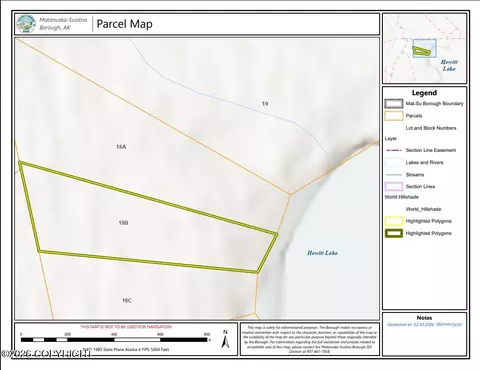This screenshot has width=480, height=370.
Task: Click the "Parcels" legend label
Action: point(414,116)
